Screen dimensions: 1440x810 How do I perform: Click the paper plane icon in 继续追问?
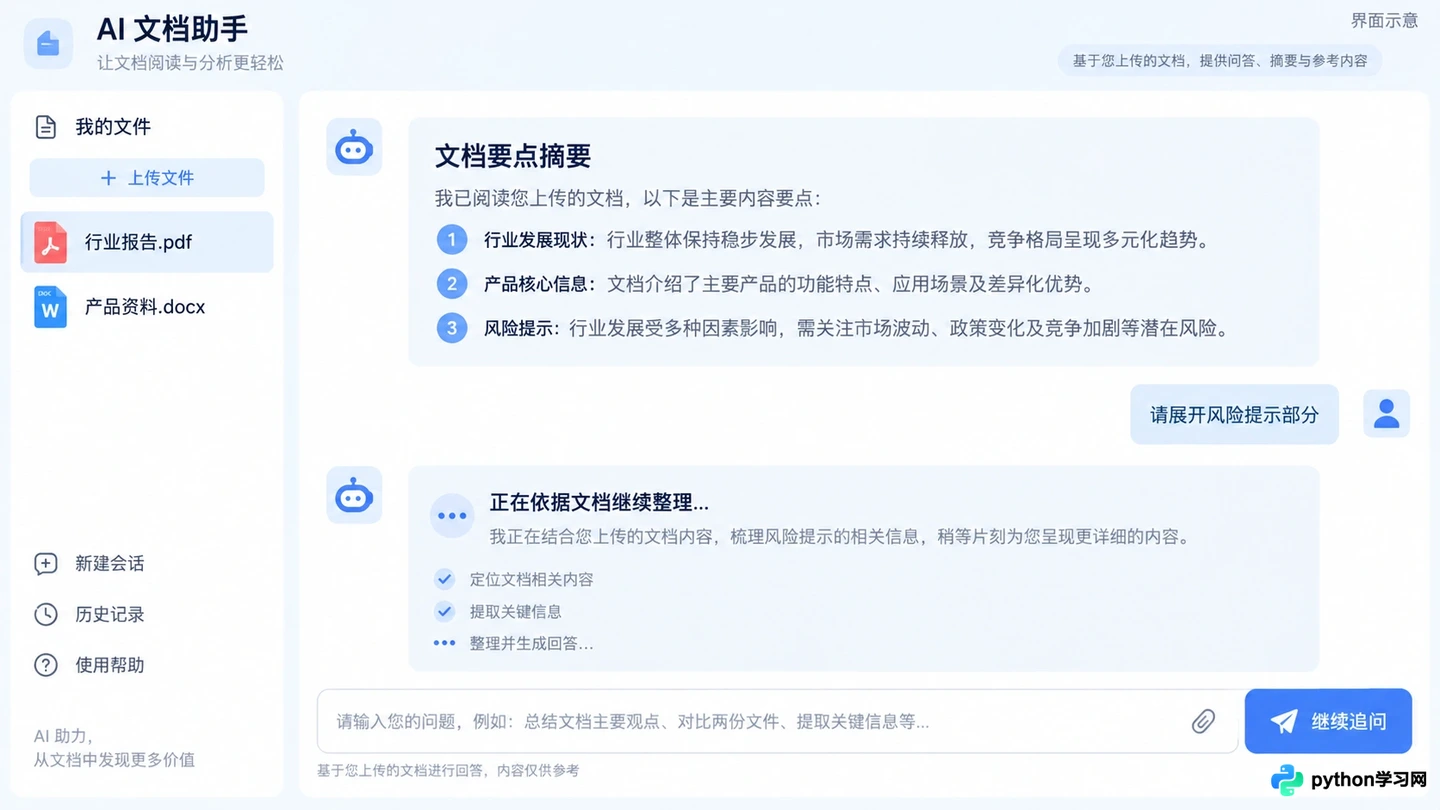pyautogui.click(x=1284, y=721)
